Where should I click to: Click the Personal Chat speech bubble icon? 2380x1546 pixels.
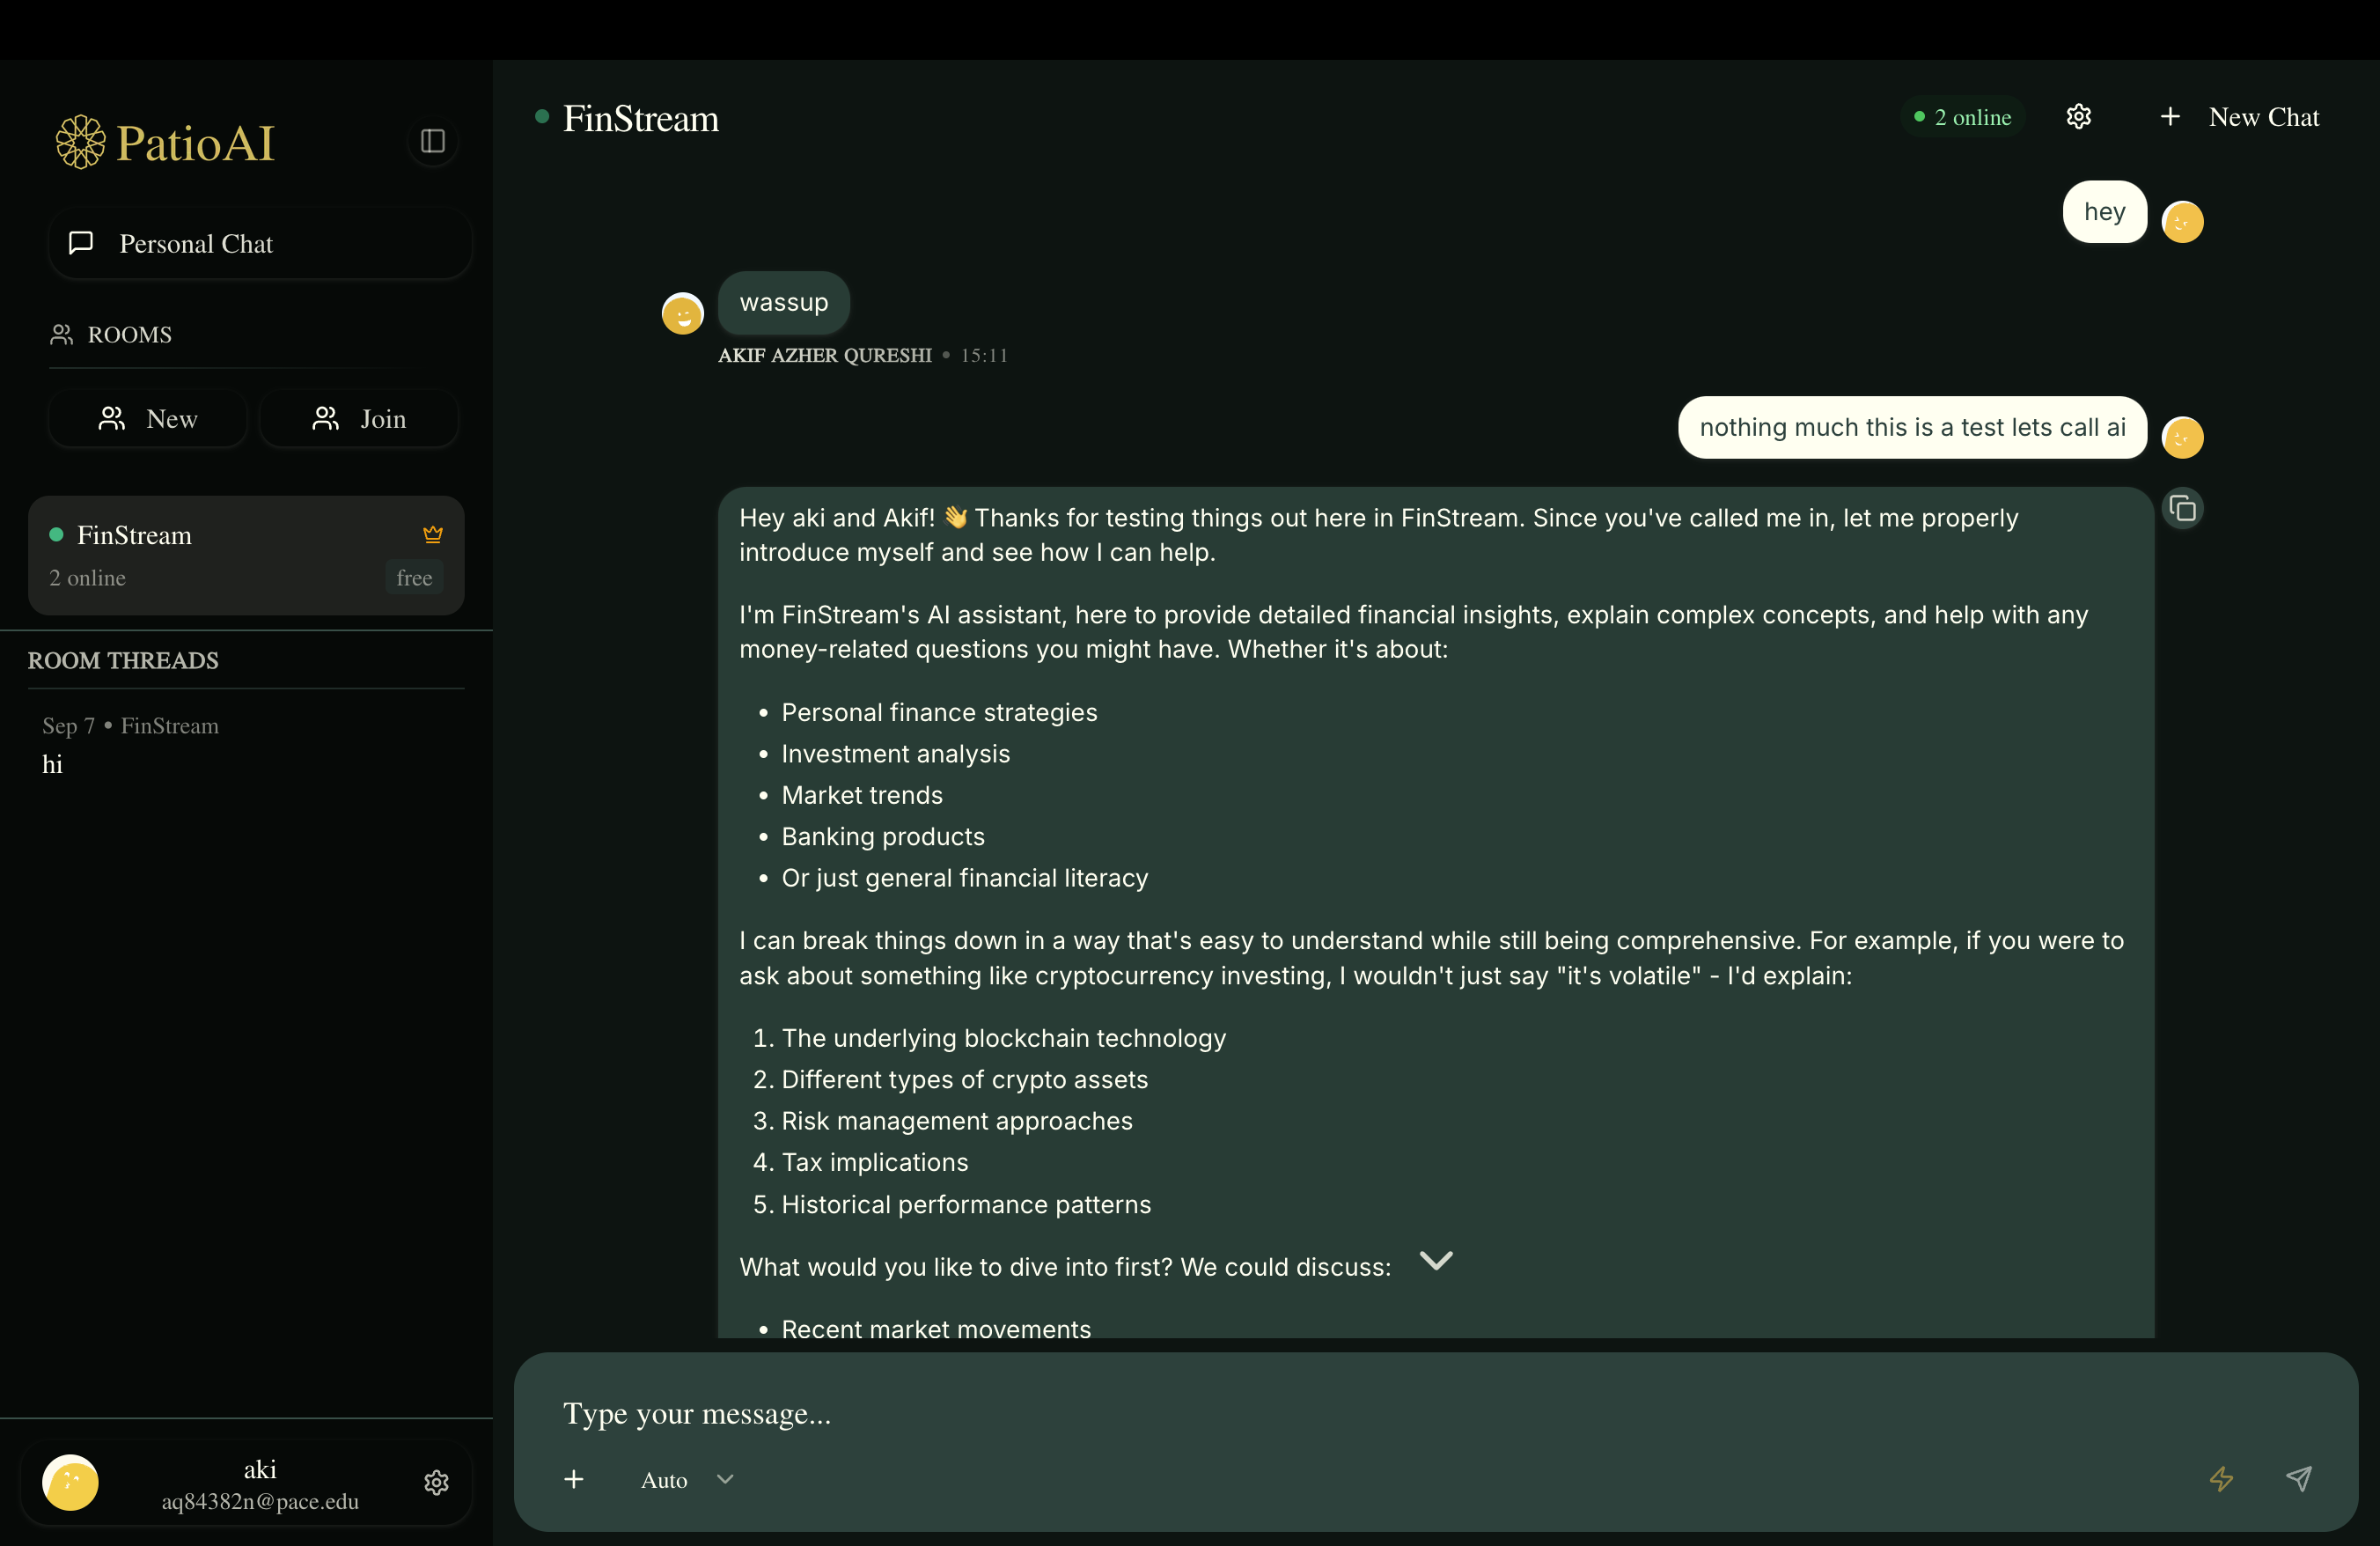coord(80,243)
